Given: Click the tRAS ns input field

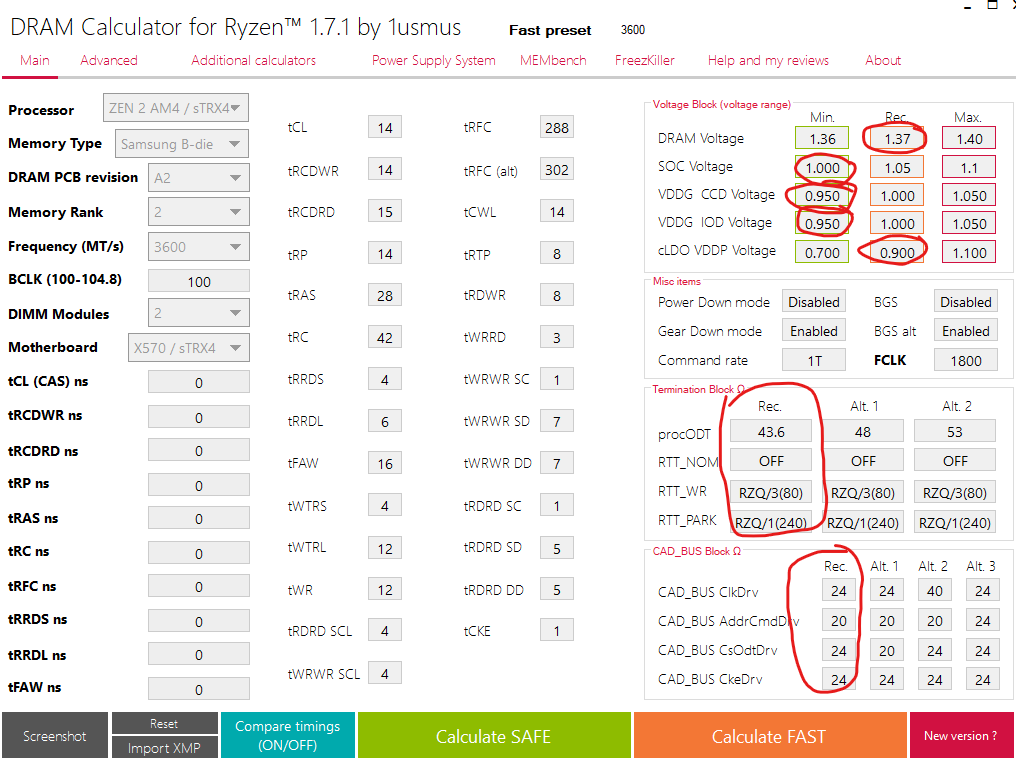Looking at the screenshot, I should tap(198, 519).
